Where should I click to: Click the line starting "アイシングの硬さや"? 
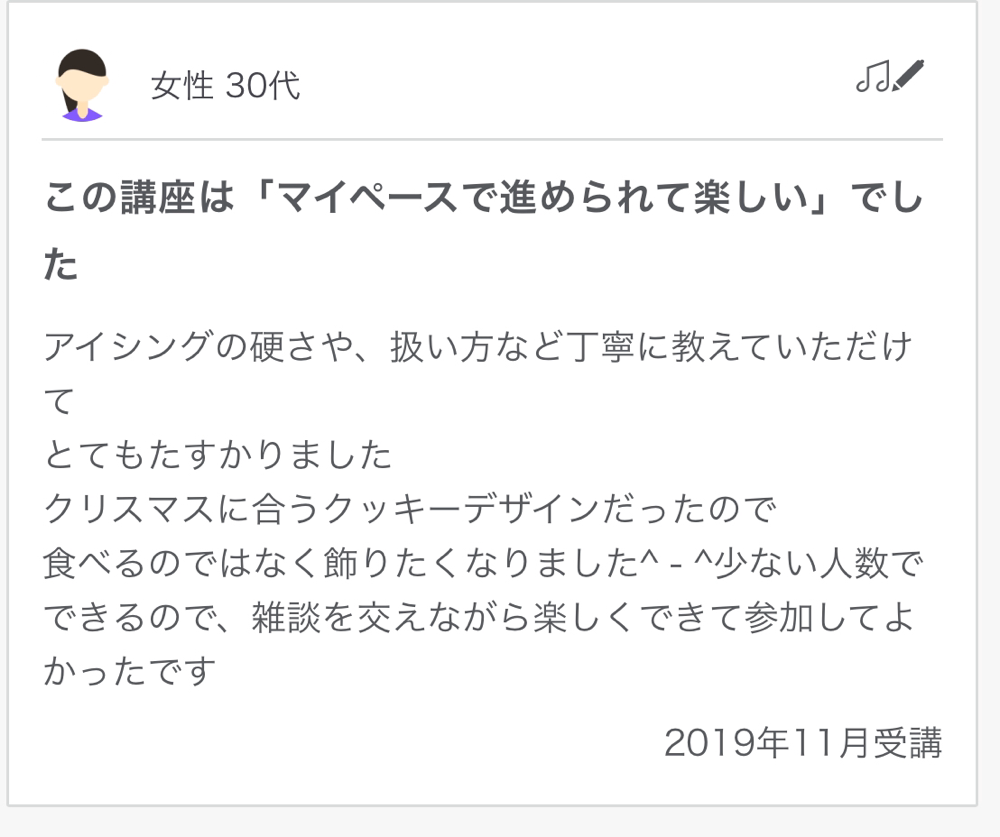(478, 348)
